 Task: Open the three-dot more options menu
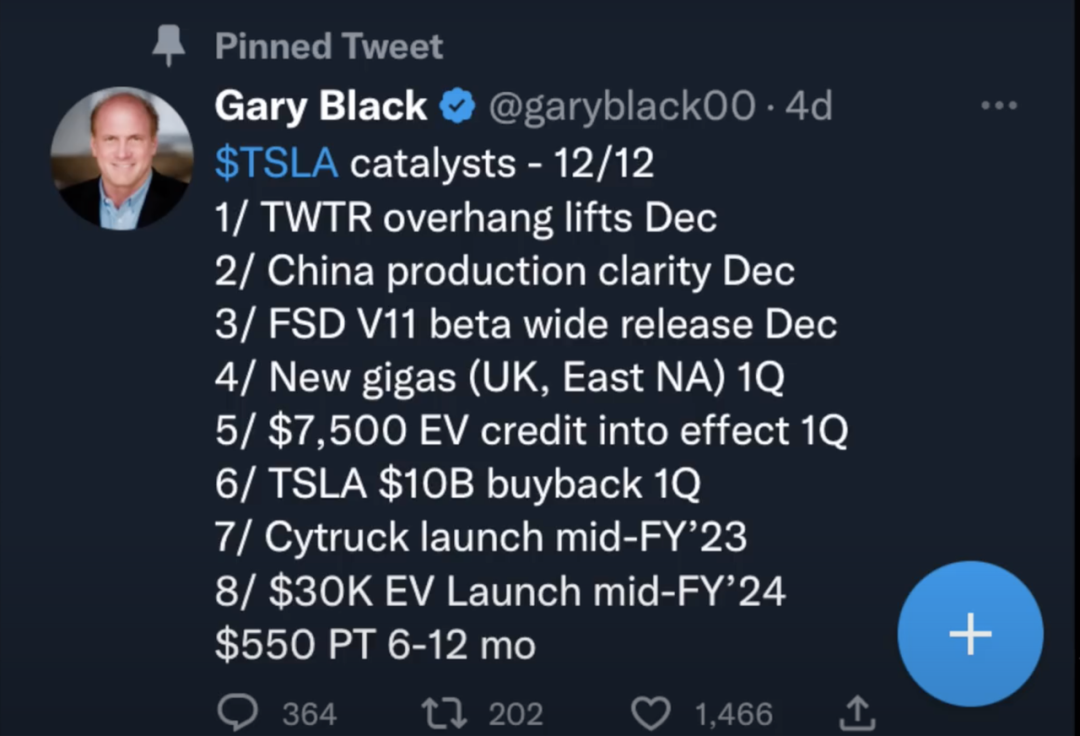998,106
